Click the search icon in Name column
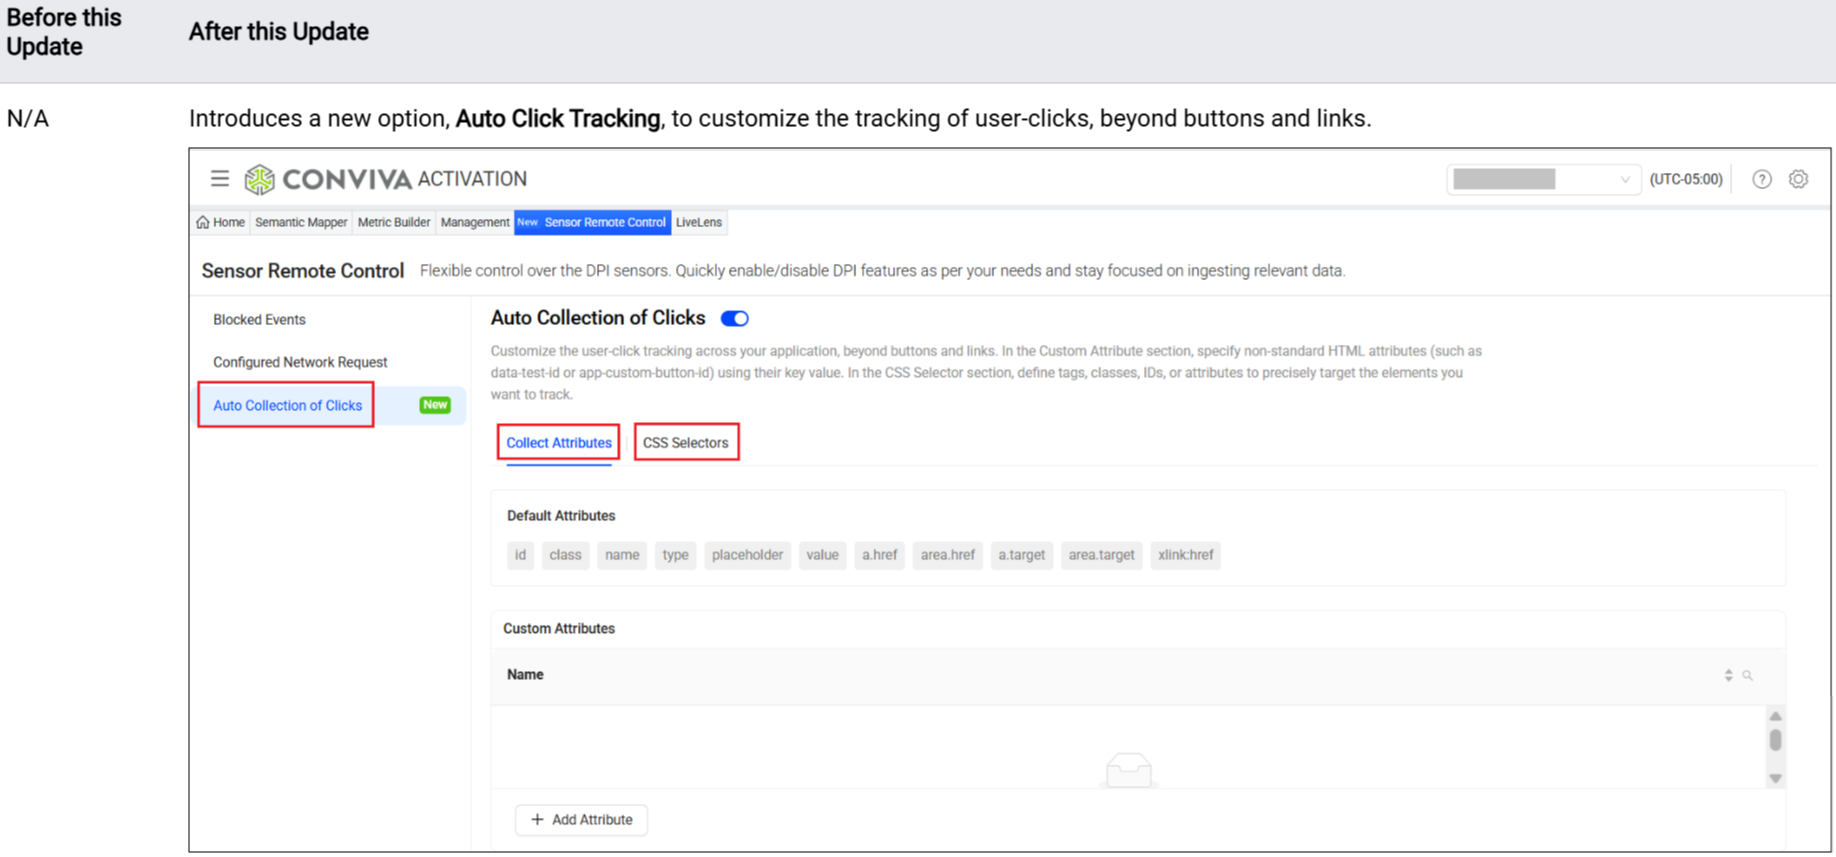1836x857 pixels. pos(1748,676)
